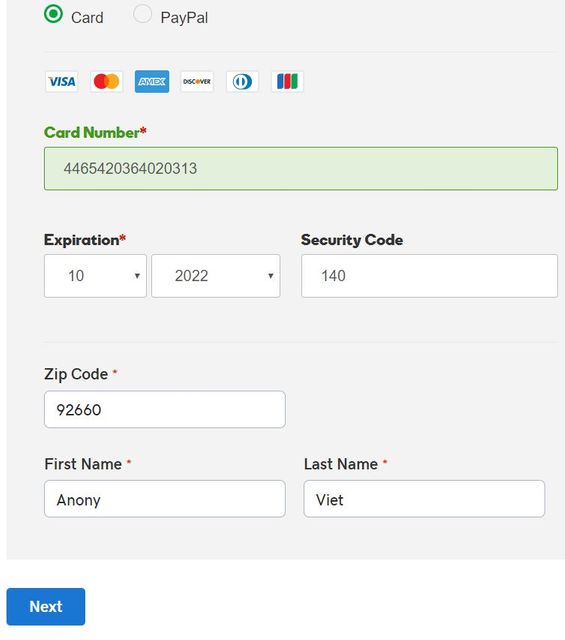Focus the Card Number field
565x640 pixels.
[x=301, y=169]
